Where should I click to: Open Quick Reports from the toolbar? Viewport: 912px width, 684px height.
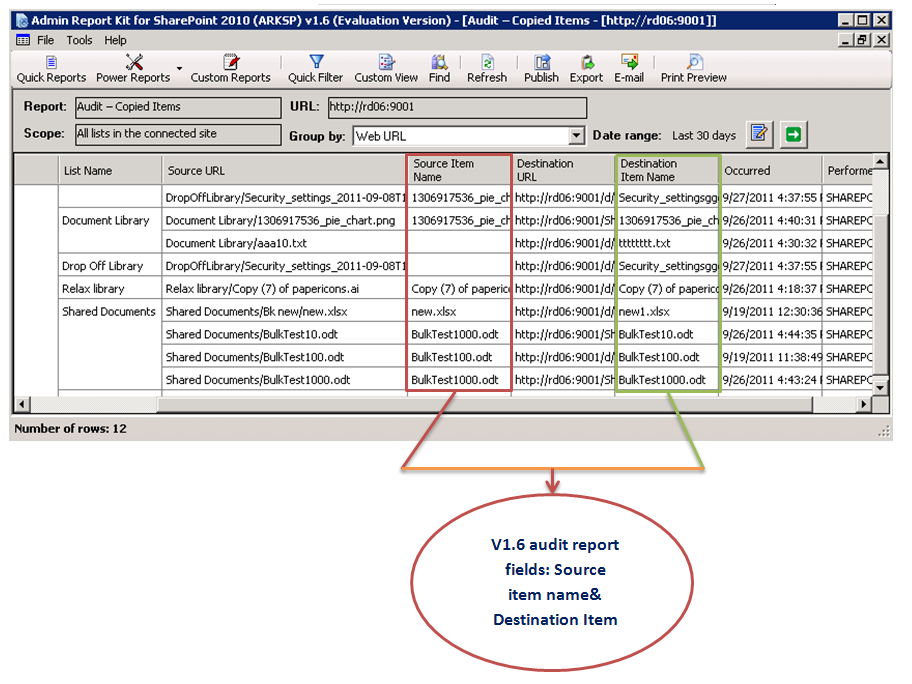click(51, 70)
